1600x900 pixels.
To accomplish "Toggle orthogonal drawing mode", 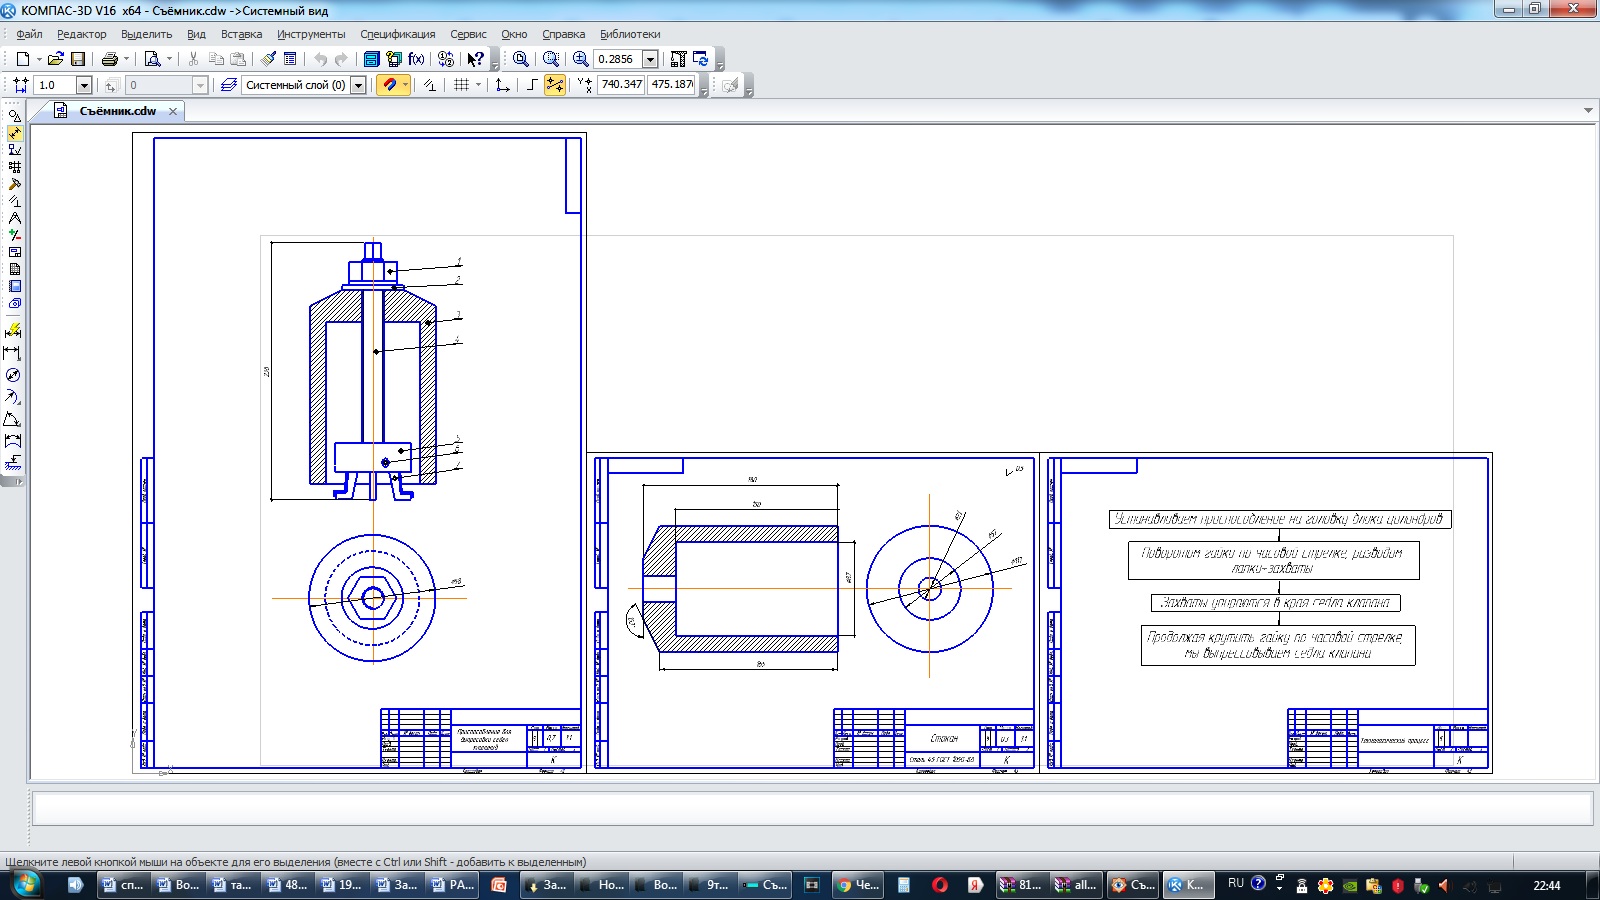I will [x=532, y=85].
